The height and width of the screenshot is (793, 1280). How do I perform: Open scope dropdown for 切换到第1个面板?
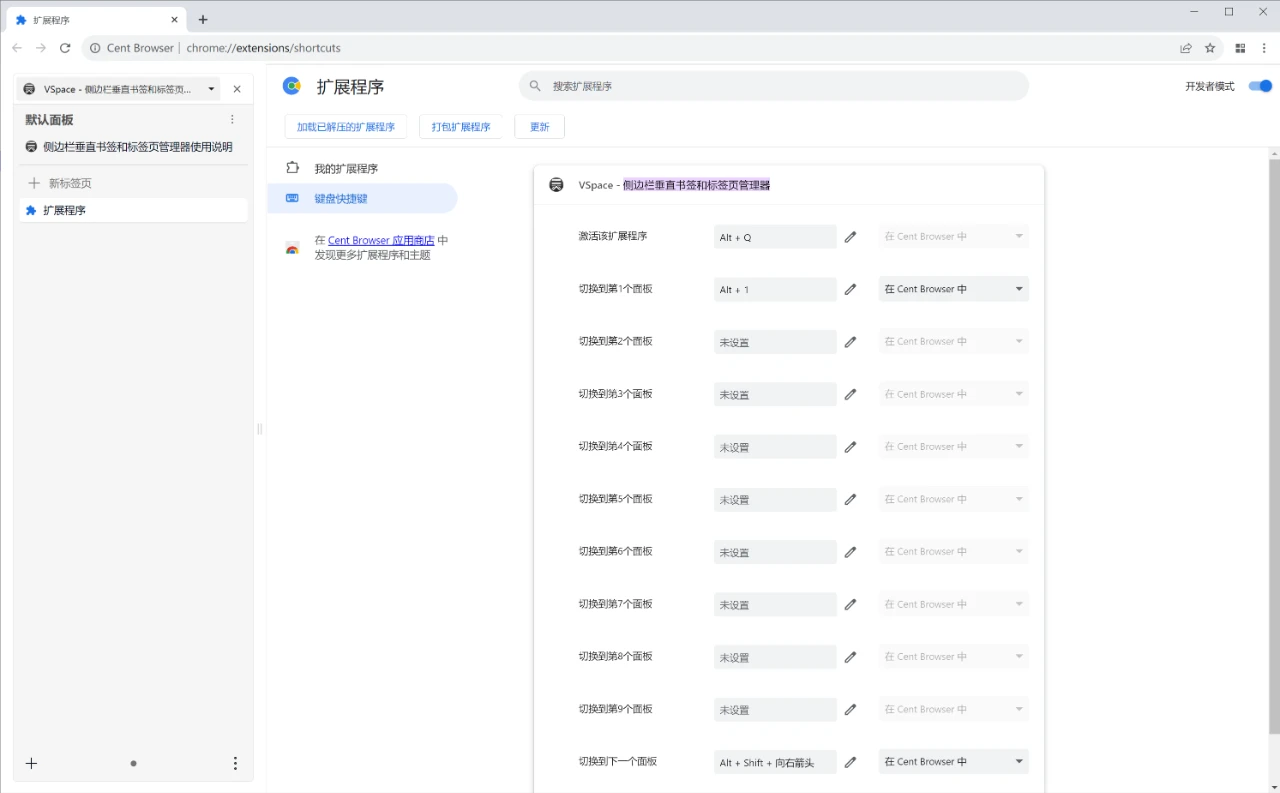(x=954, y=289)
